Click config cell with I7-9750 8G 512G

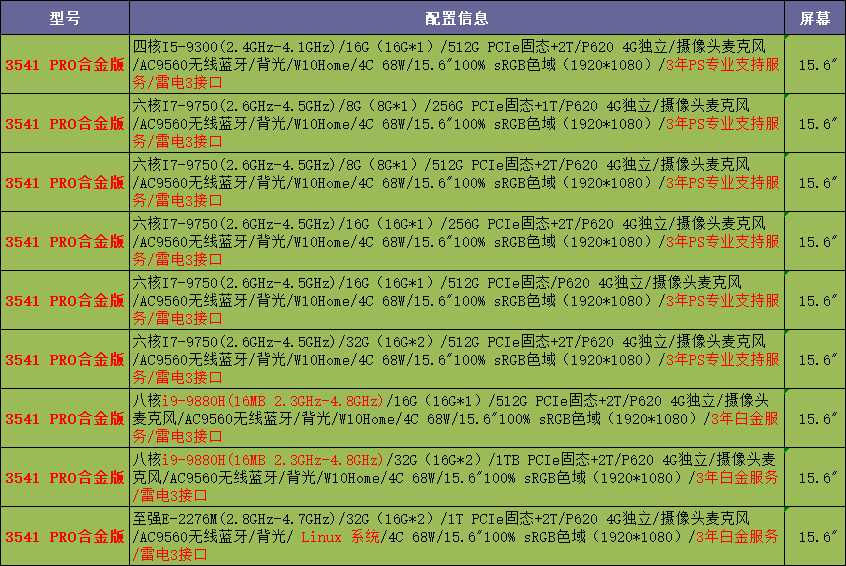tap(457, 182)
